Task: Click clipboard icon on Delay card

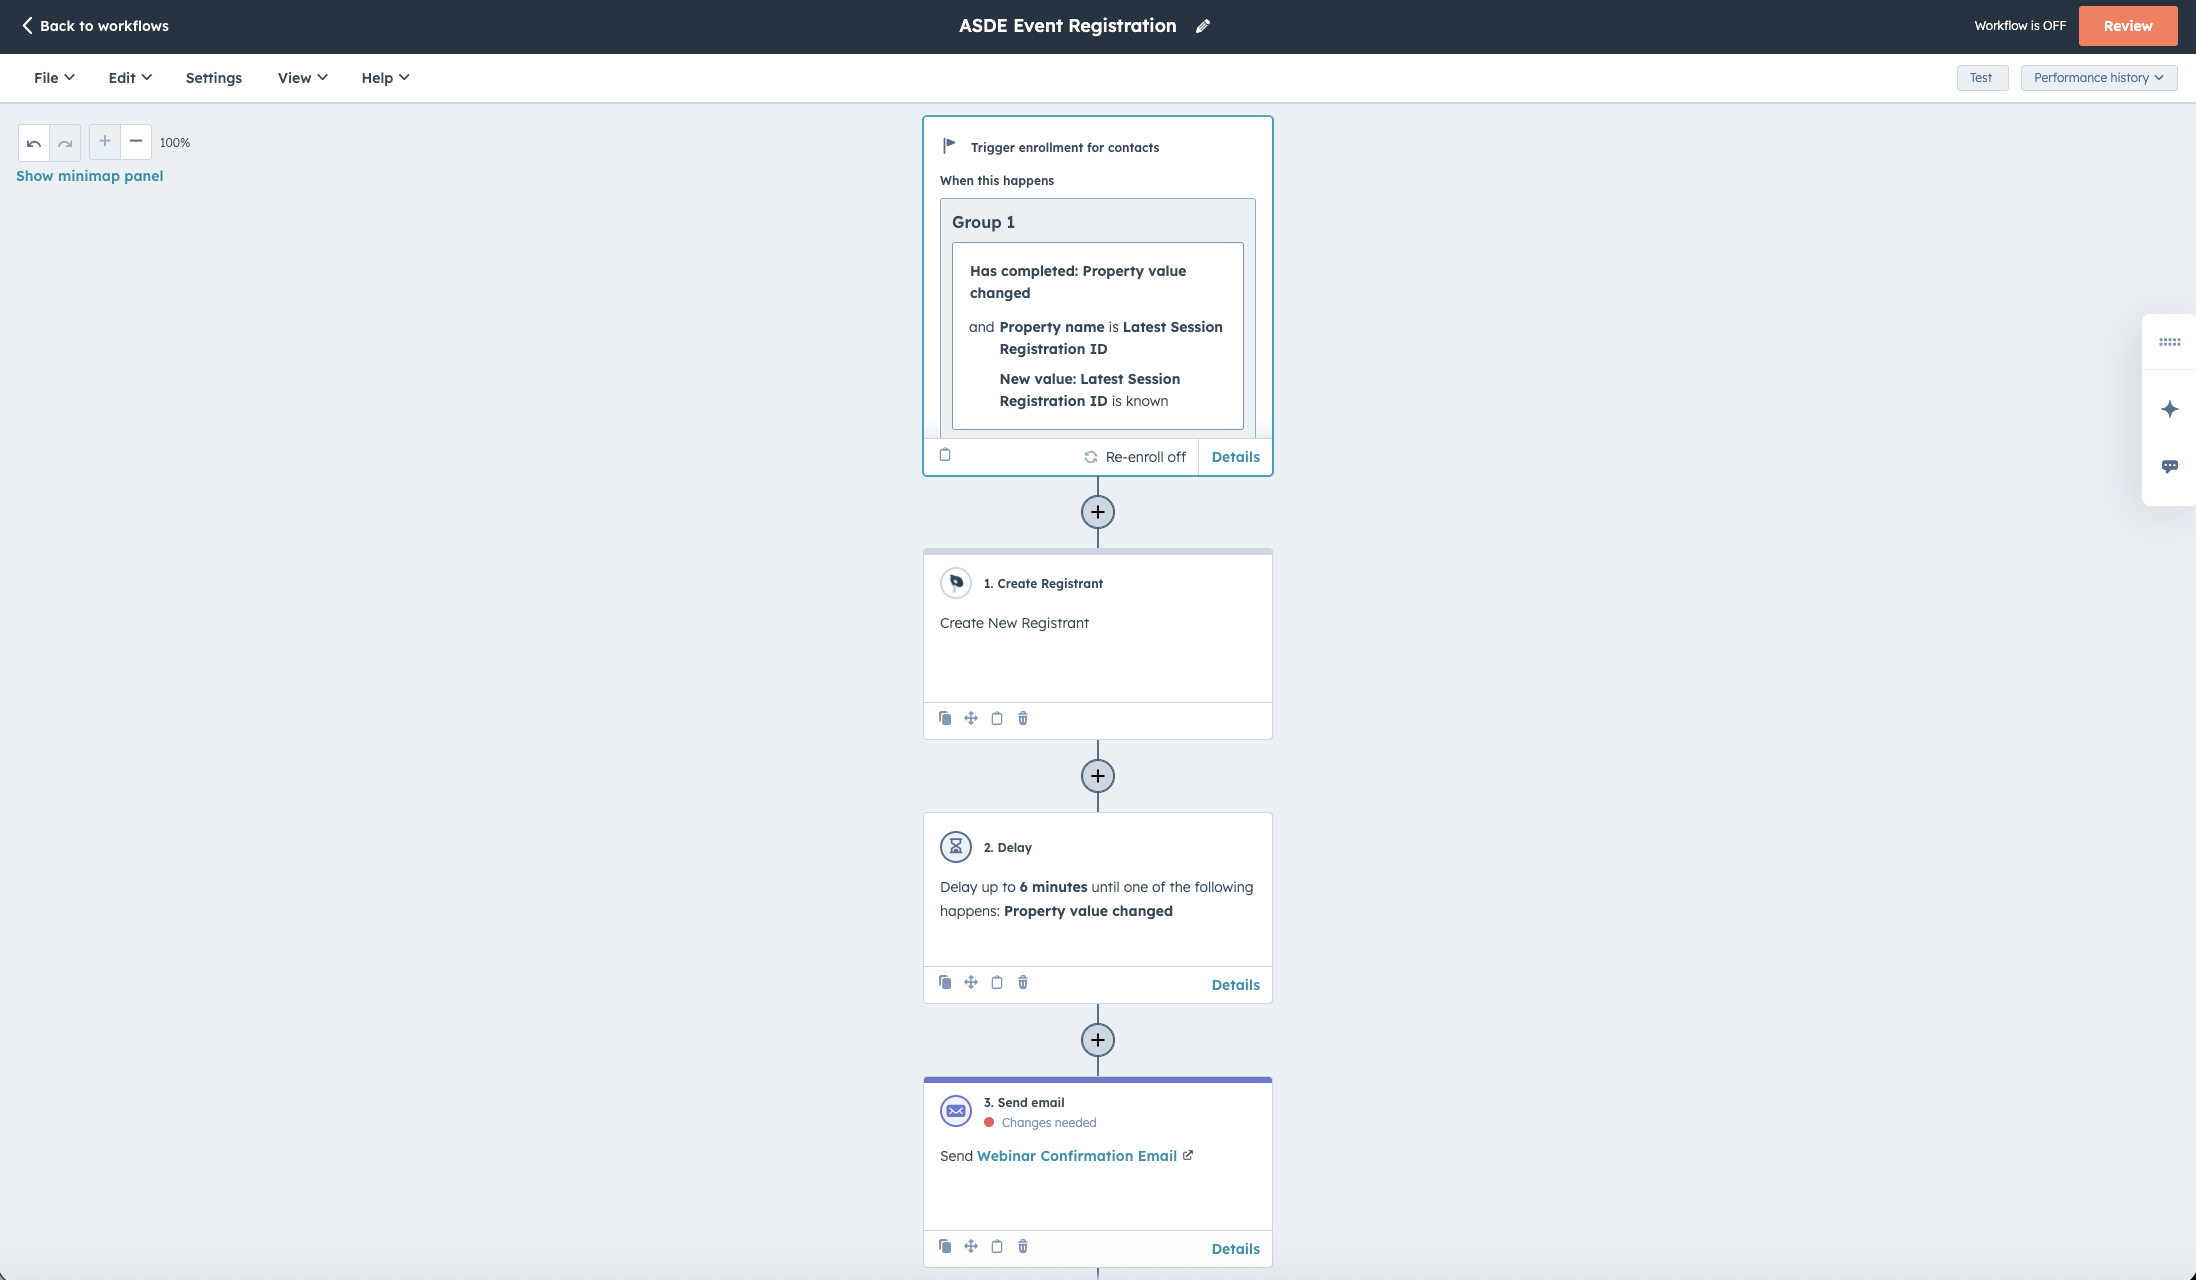Action: pos(997,982)
